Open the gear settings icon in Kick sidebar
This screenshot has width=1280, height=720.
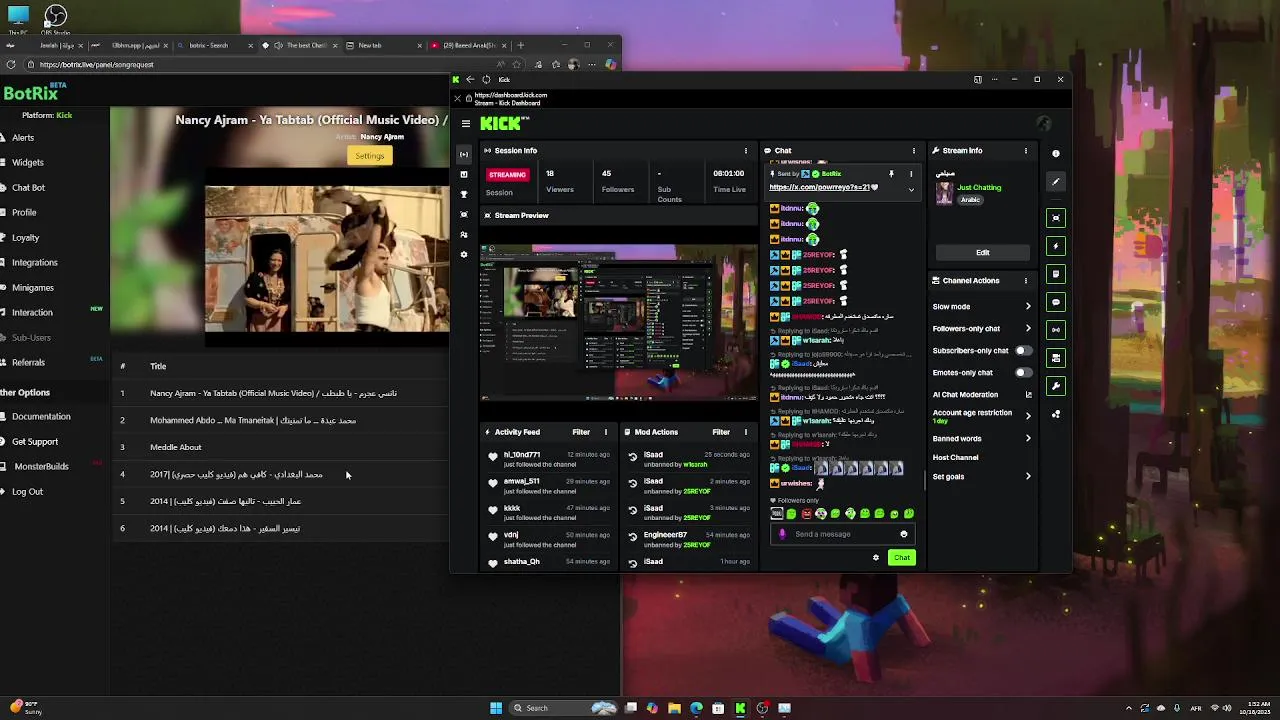[463, 254]
